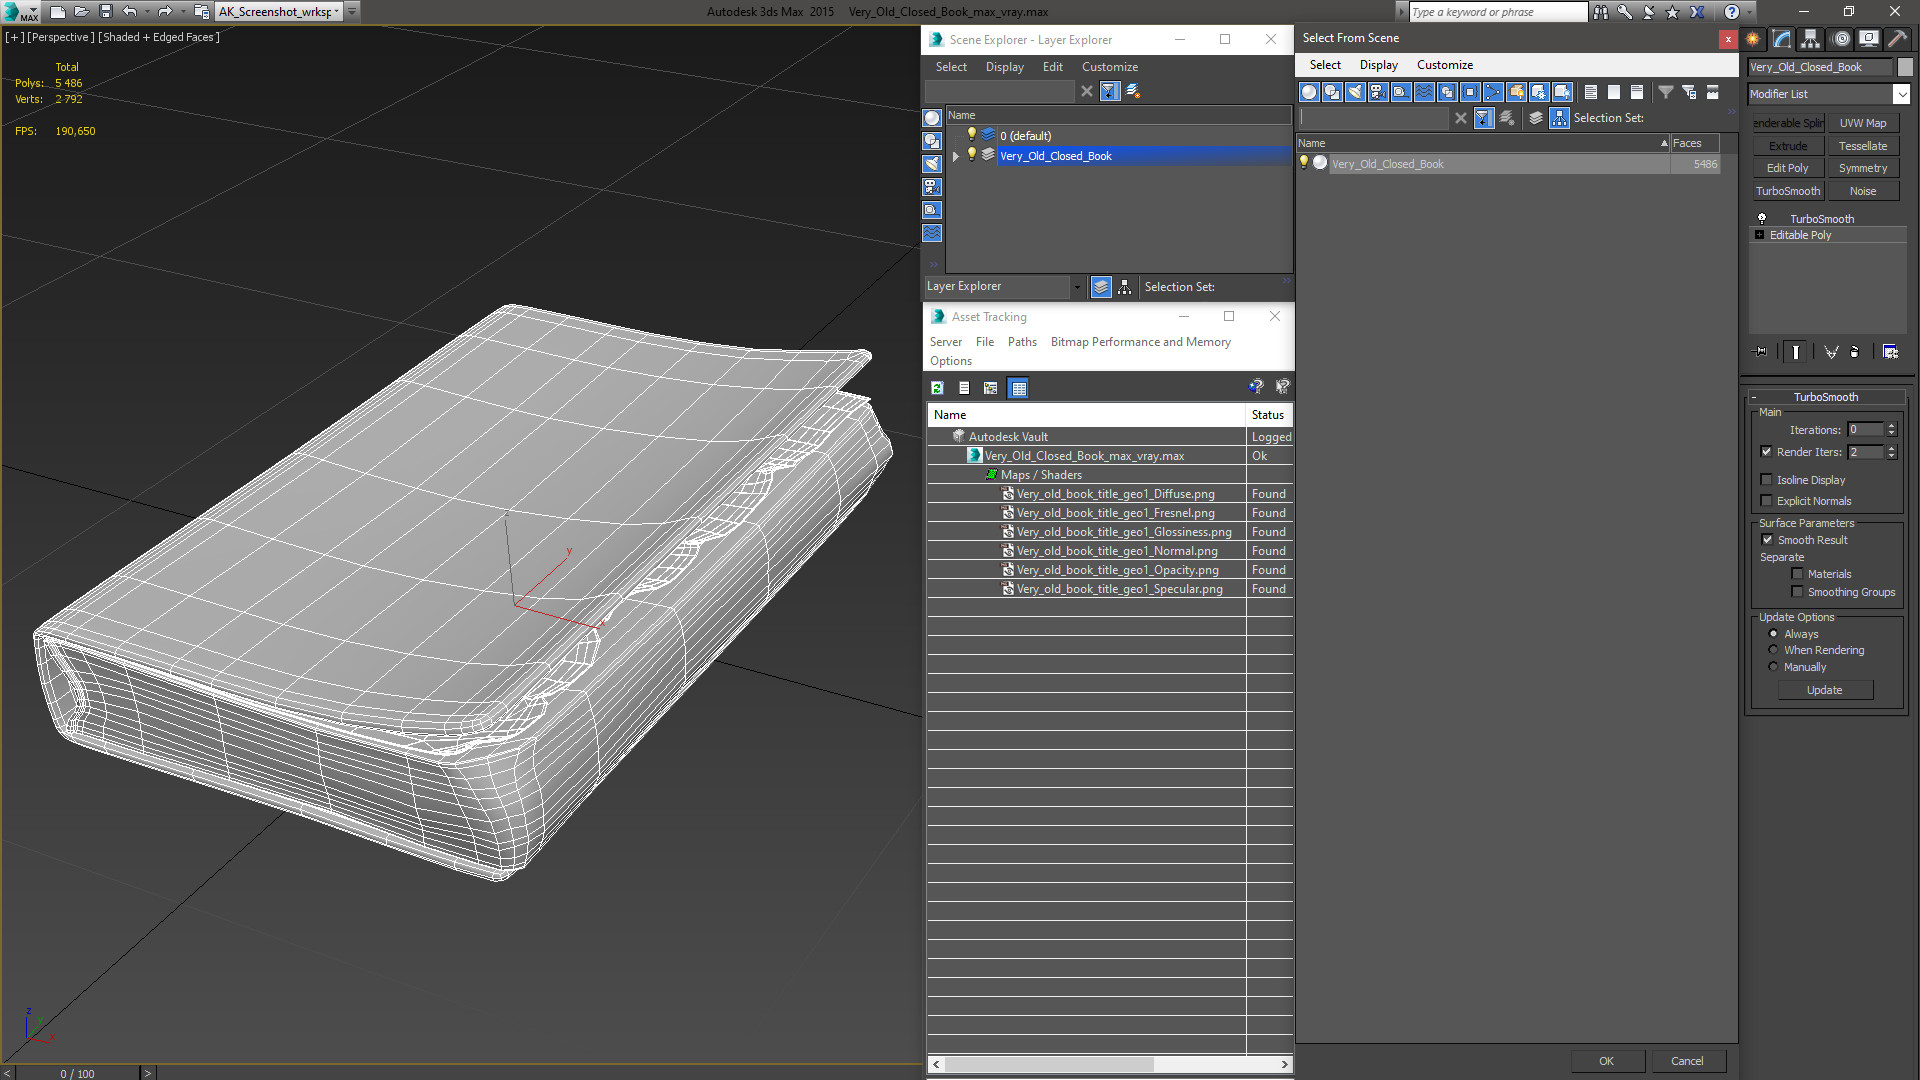This screenshot has width=1920, height=1080.
Task: Expand the Very_Old_Closed_Book layer
Action: (956, 154)
